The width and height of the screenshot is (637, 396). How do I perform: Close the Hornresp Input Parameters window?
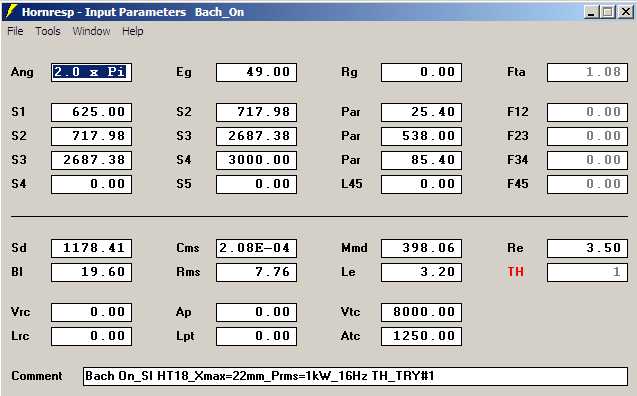click(x=626, y=12)
